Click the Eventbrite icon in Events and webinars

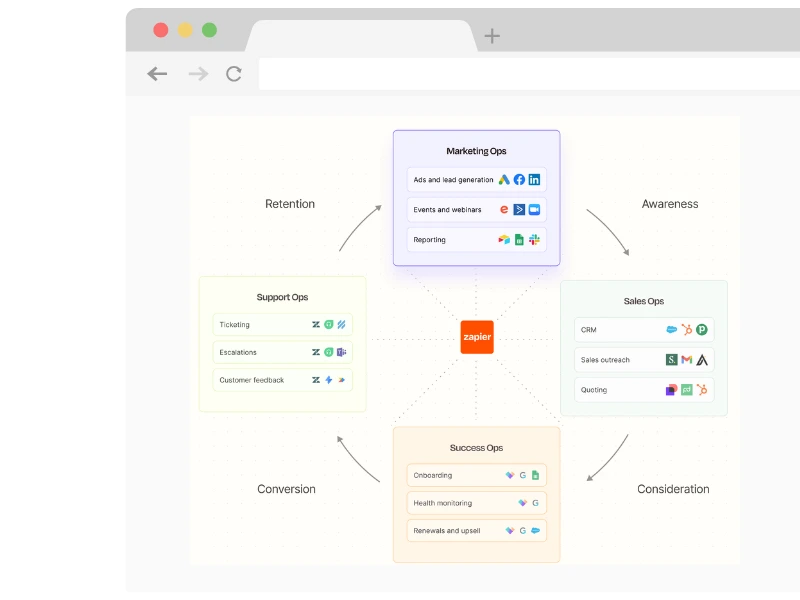(x=504, y=210)
